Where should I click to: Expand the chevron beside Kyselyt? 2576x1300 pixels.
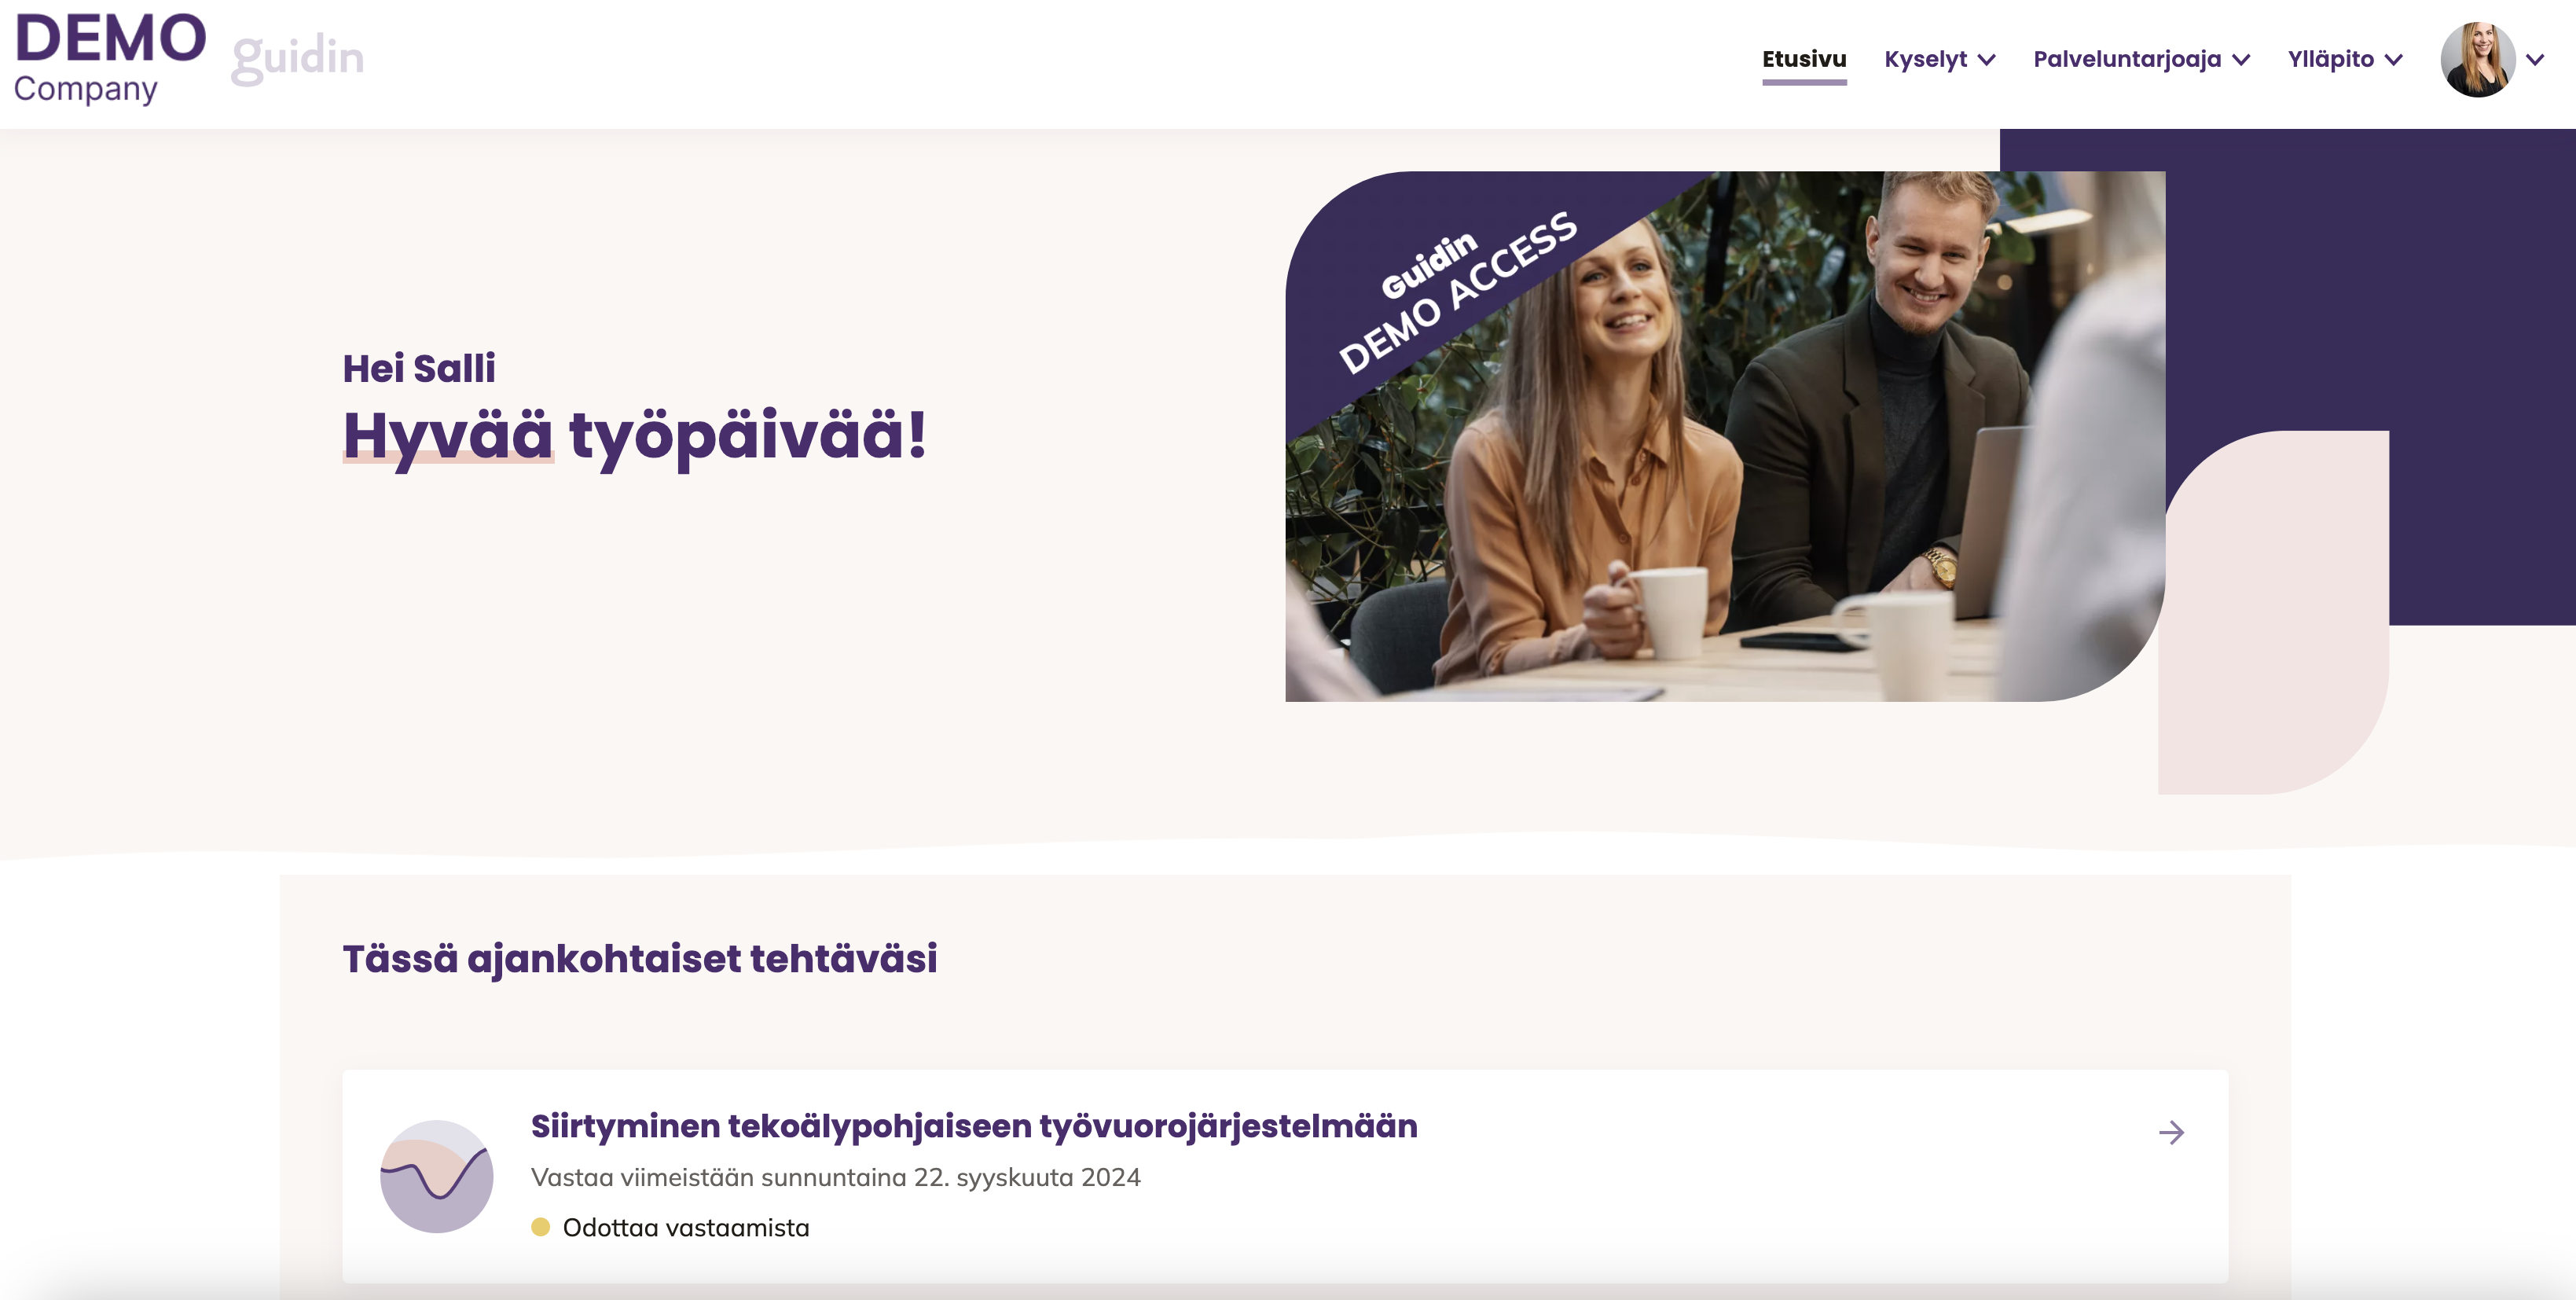click(1987, 60)
